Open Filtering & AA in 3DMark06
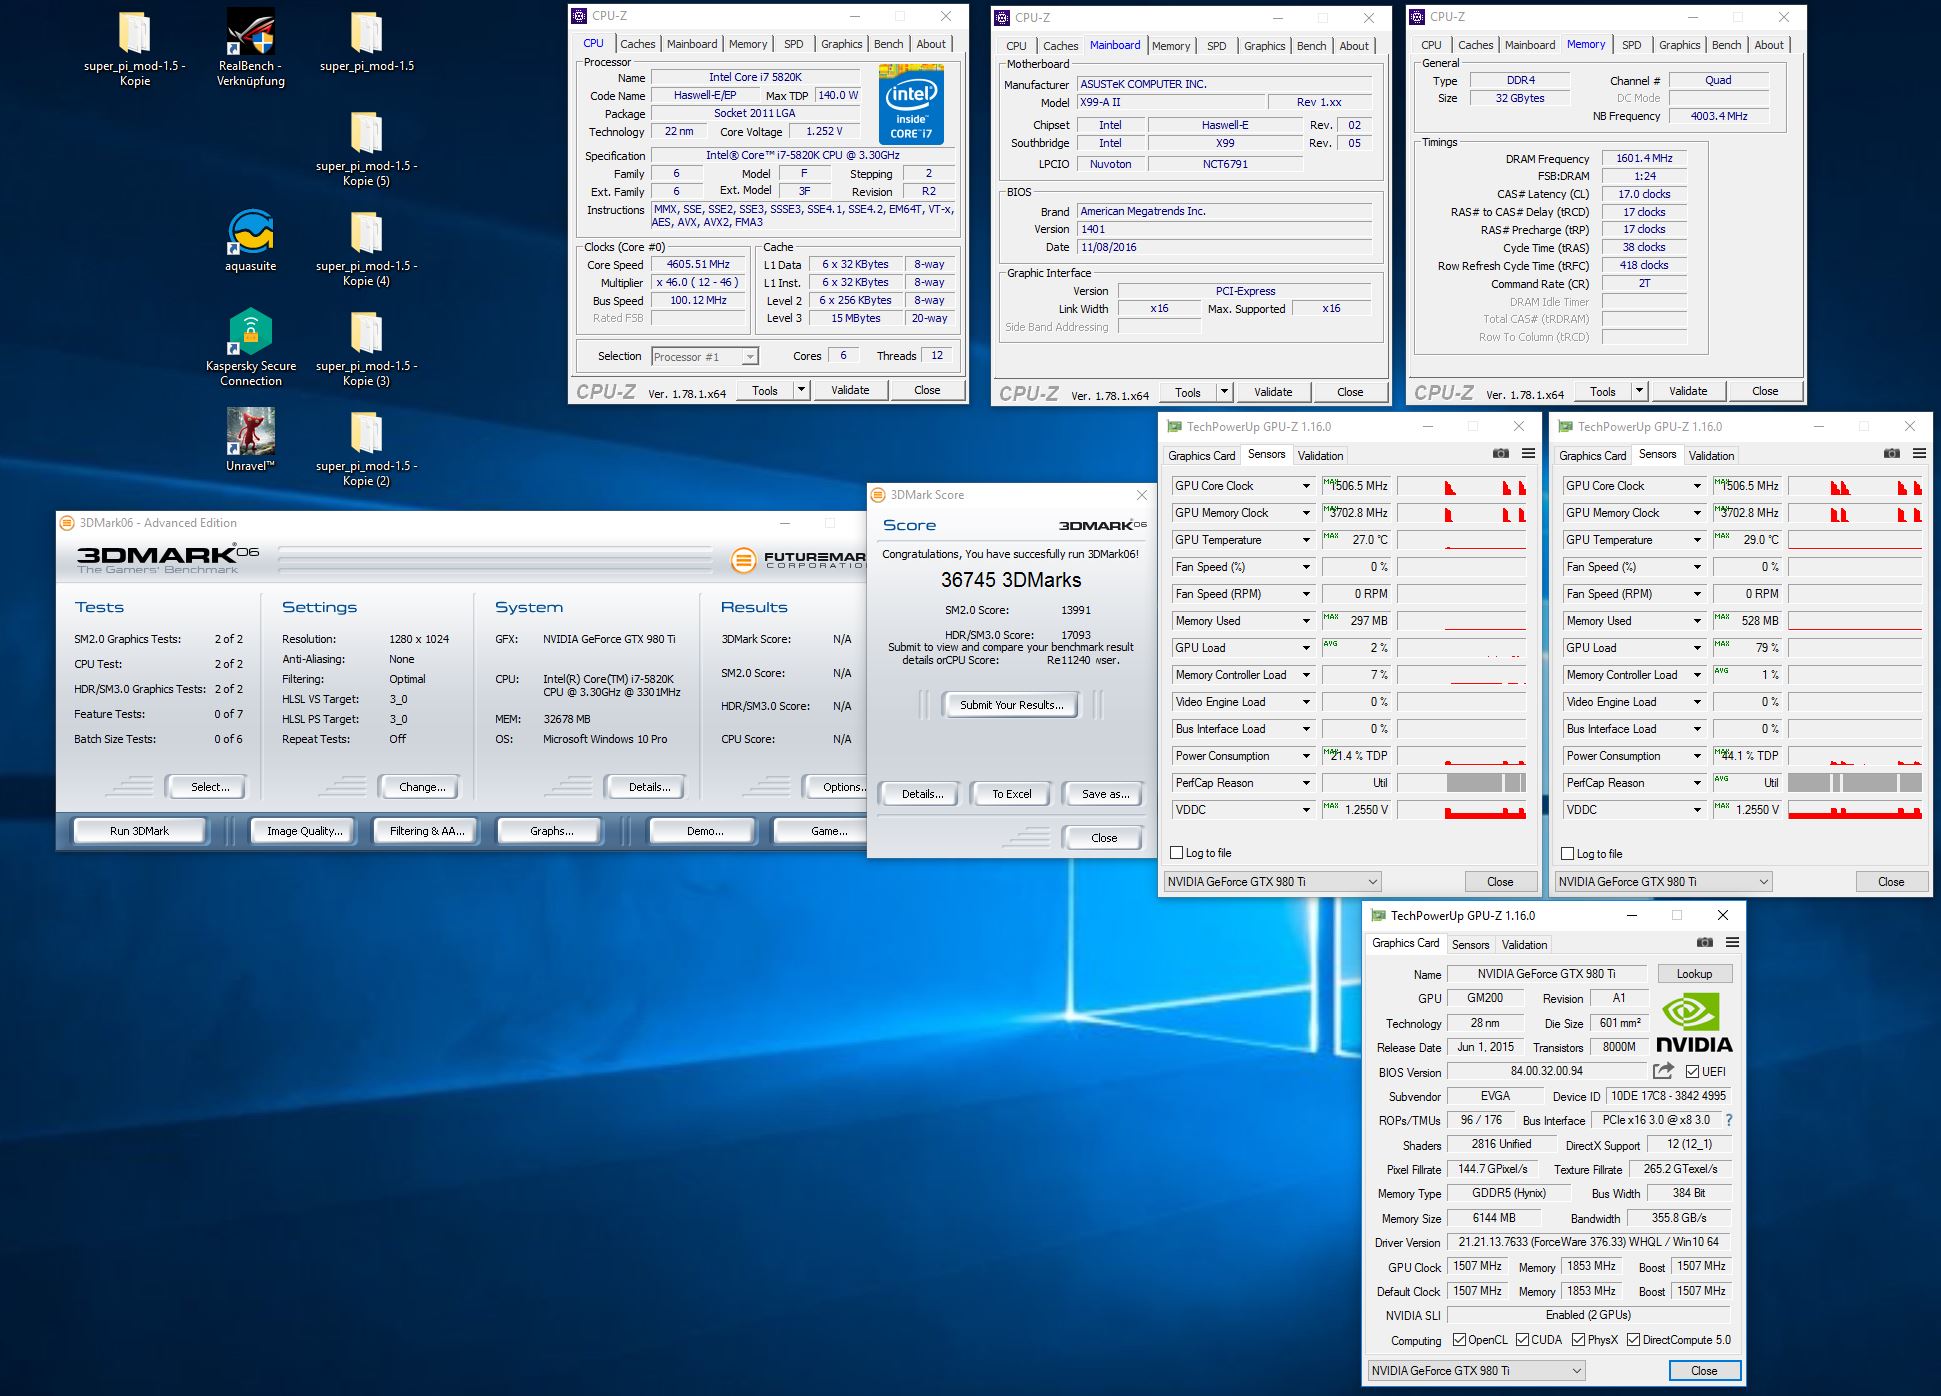This screenshot has width=1941, height=1396. click(427, 831)
